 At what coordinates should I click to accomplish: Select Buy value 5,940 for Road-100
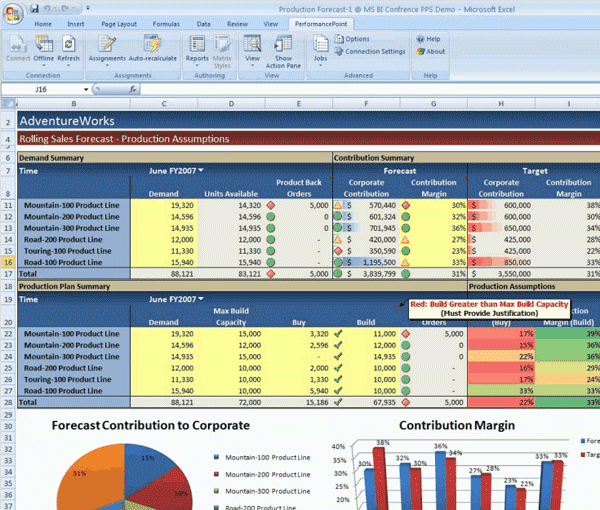pyautogui.click(x=299, y=391)
